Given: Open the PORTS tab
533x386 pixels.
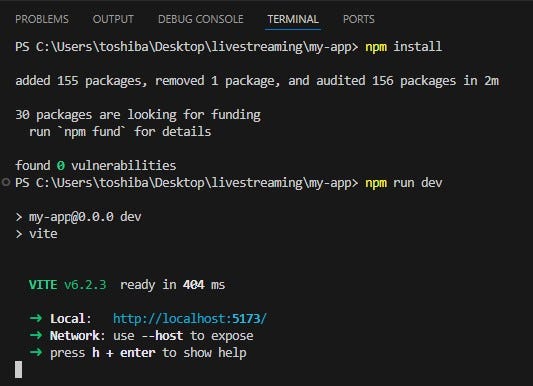Looking at the screenshot, I should tap(359, 19).
